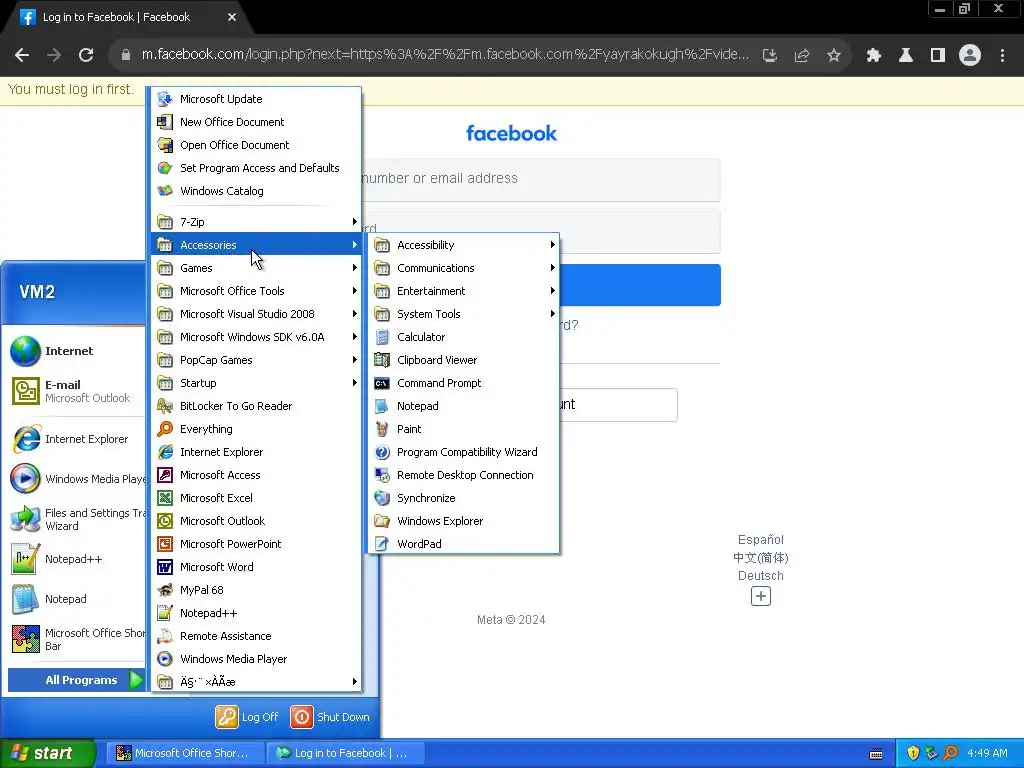Select the highlighted Accessories menu item
This screenshot has height=768, width=1024.
pos(256,245)
